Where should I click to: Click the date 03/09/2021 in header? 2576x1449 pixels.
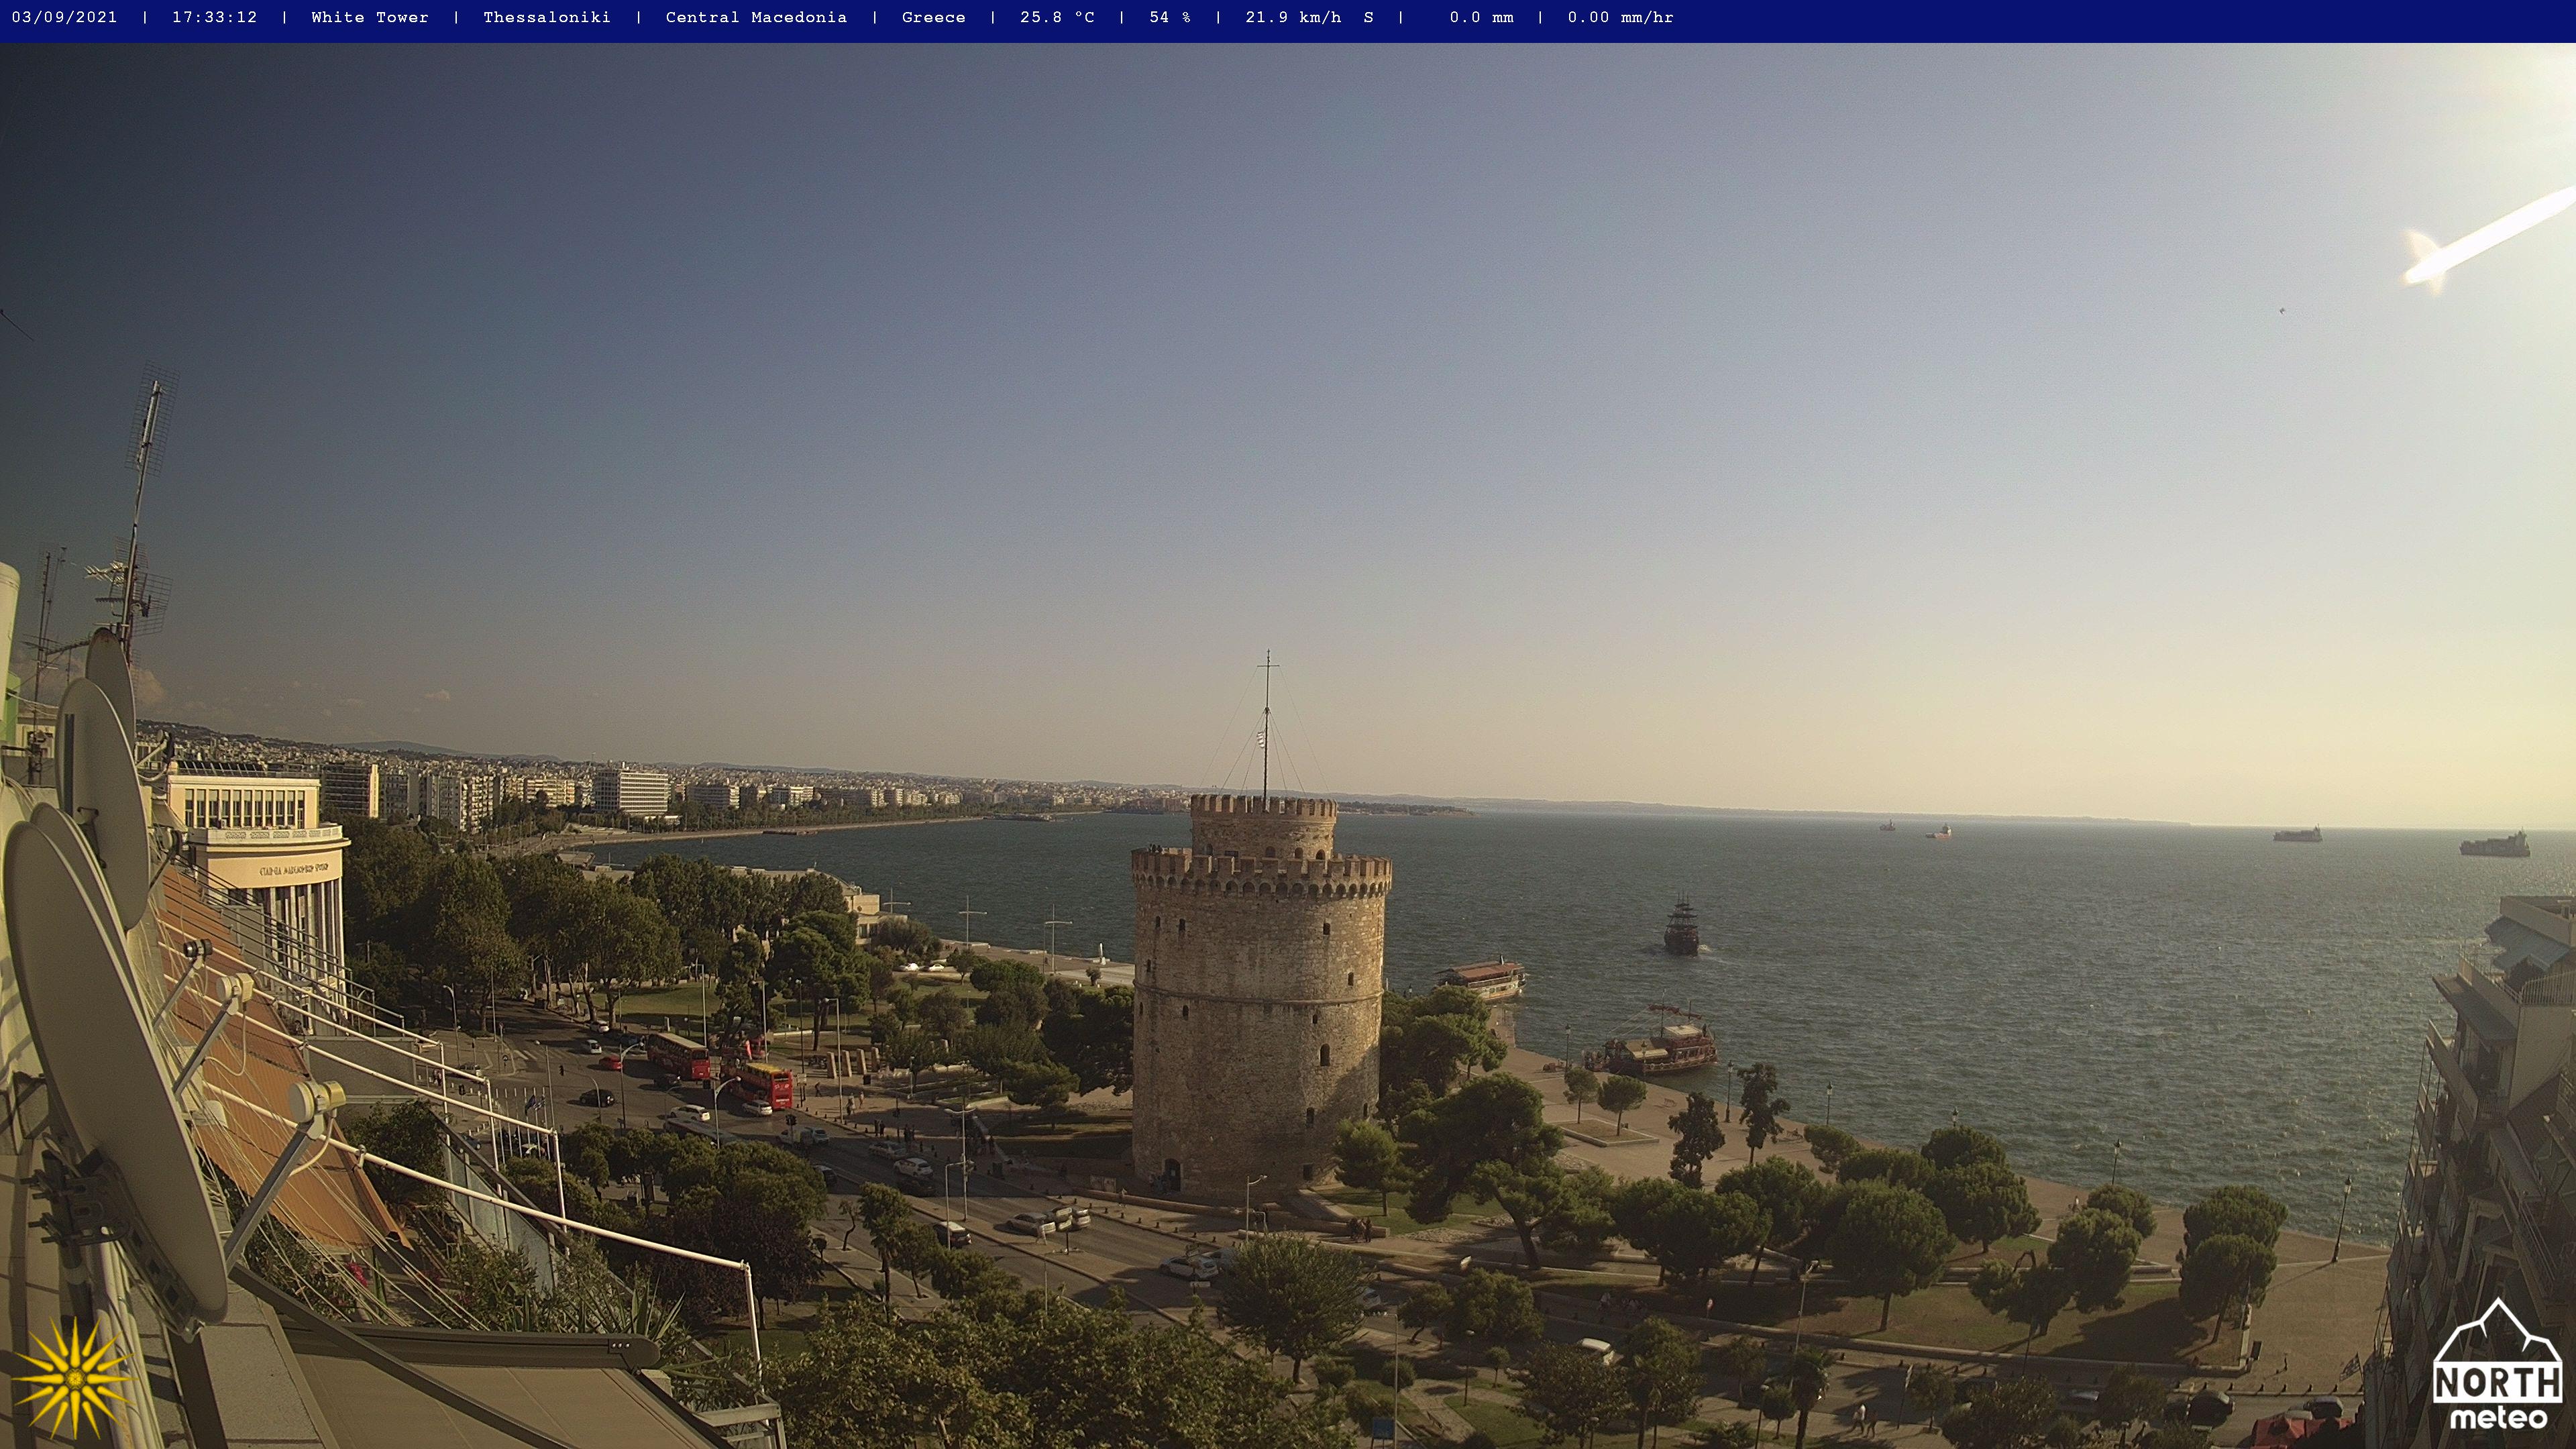coord(64,17)
